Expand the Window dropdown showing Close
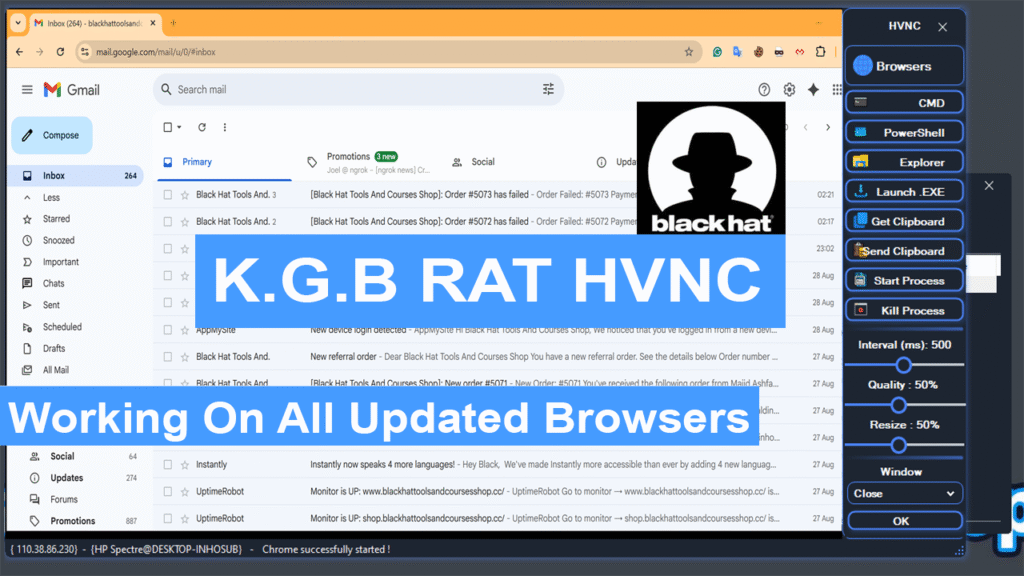1024x576 pixels. [904, 494]
